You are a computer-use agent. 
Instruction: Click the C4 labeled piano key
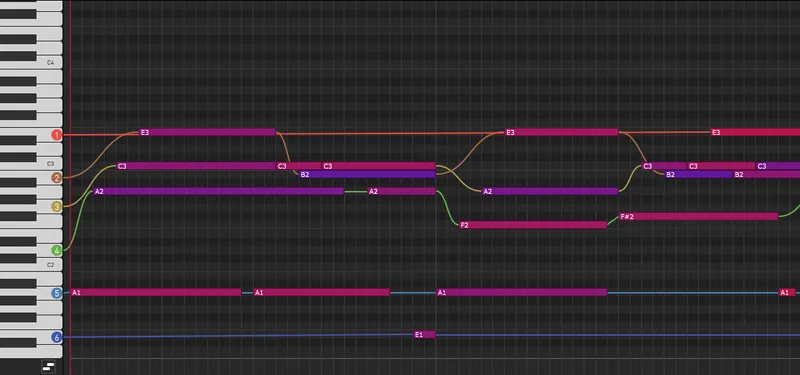pos(31,63)
